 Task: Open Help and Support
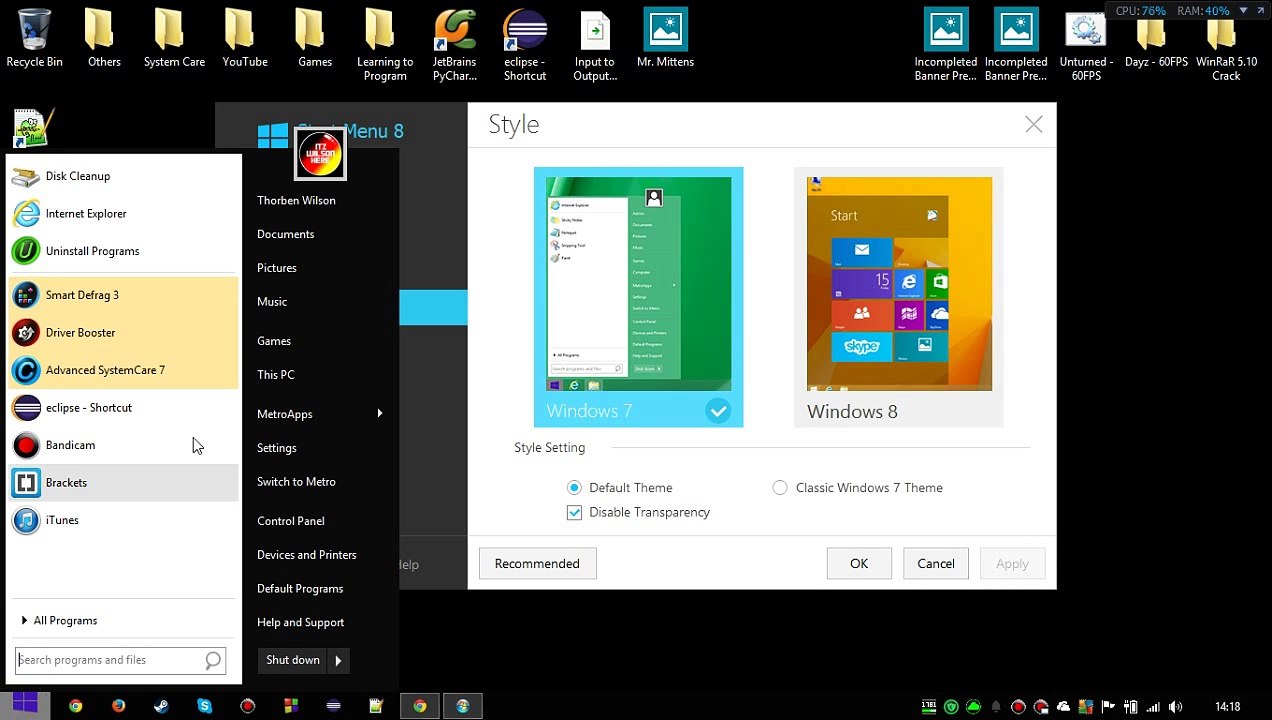click(x=300, y=623)
